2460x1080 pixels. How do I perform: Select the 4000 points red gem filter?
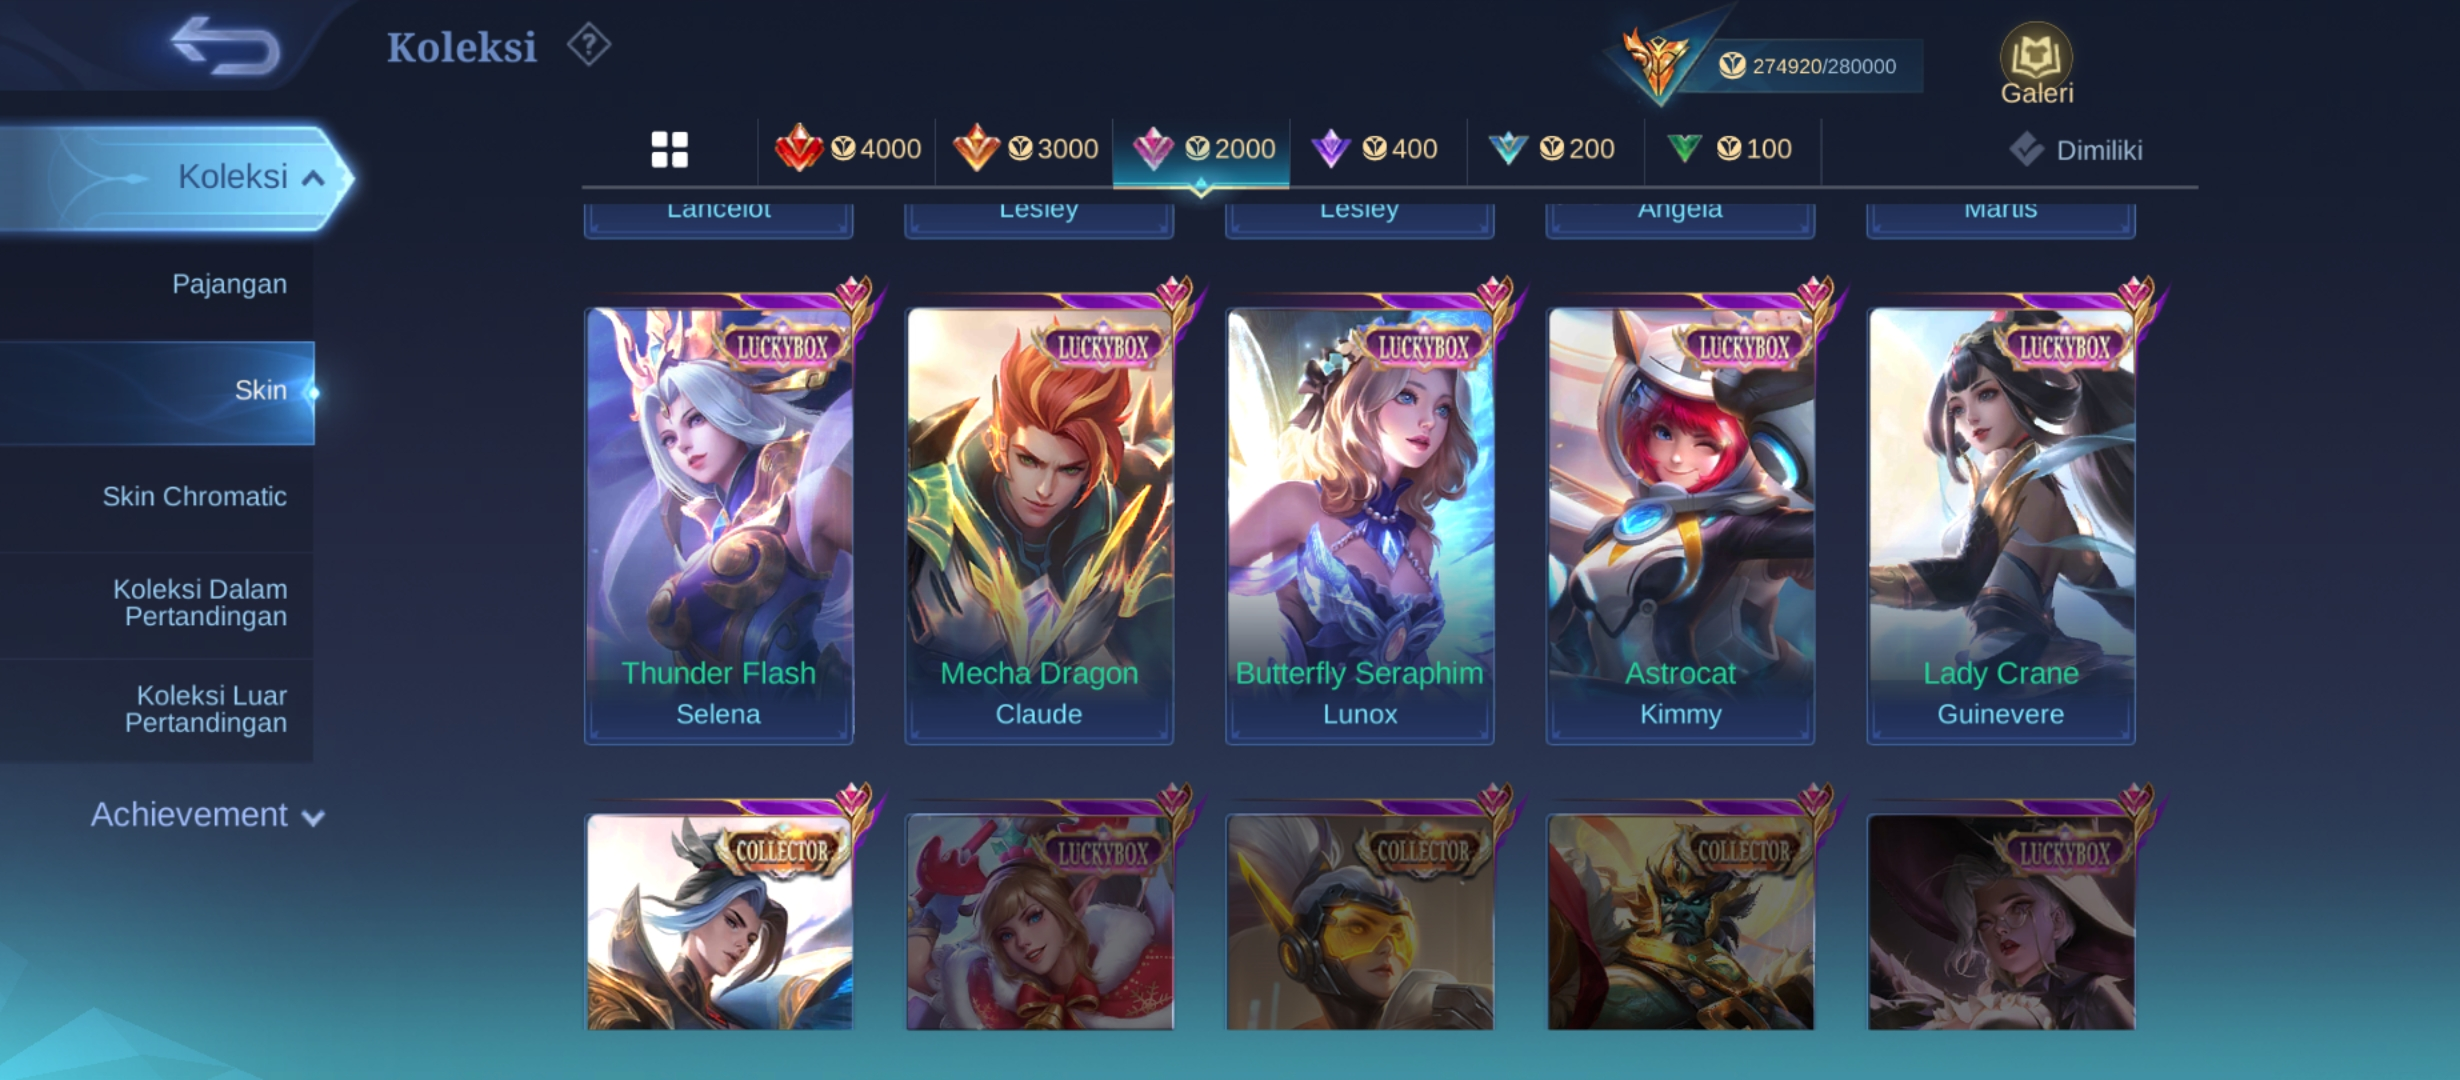(847, 149)
